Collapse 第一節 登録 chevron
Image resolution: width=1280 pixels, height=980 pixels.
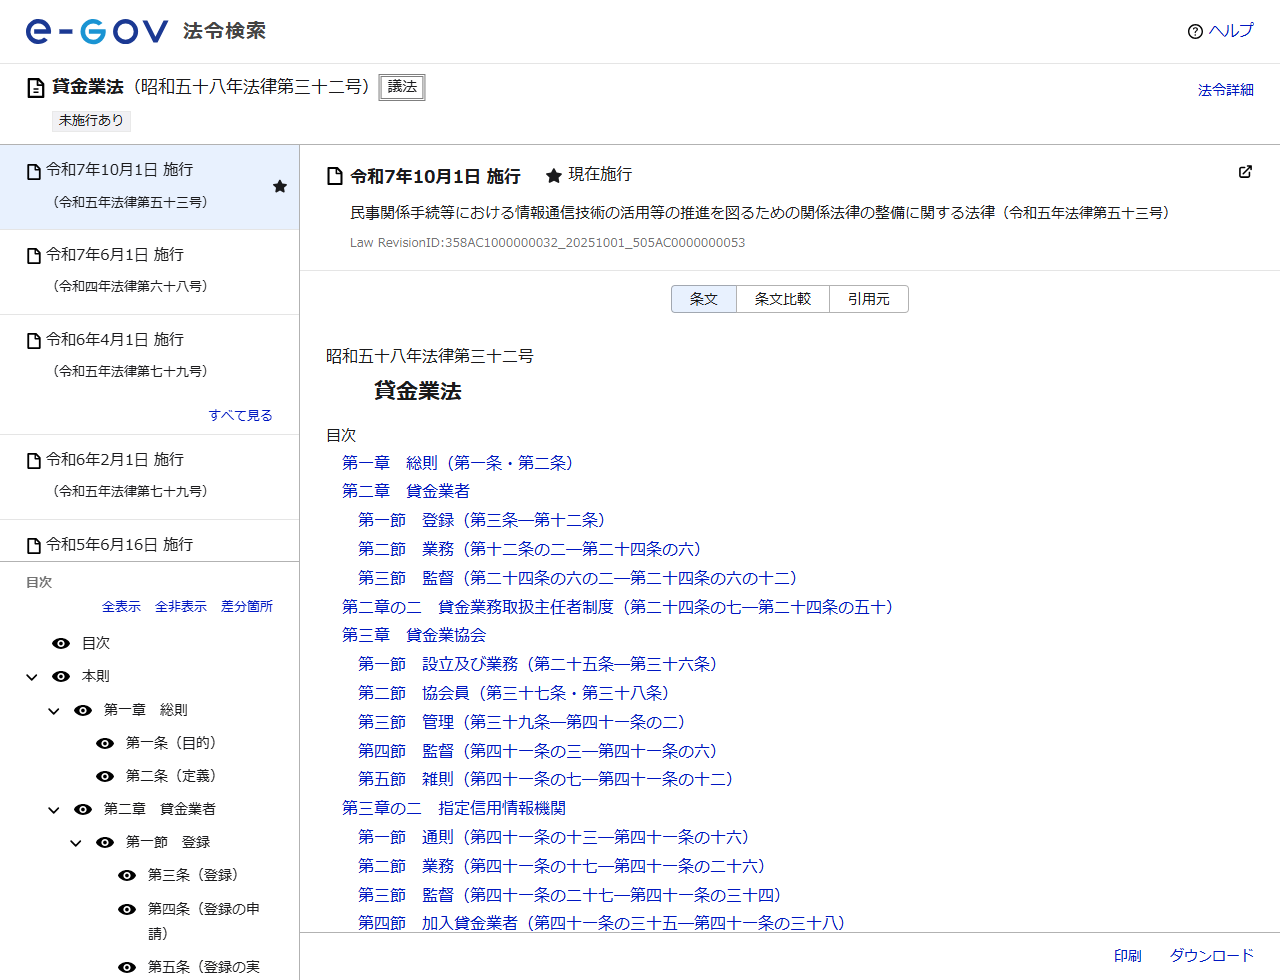pos(76,843)
